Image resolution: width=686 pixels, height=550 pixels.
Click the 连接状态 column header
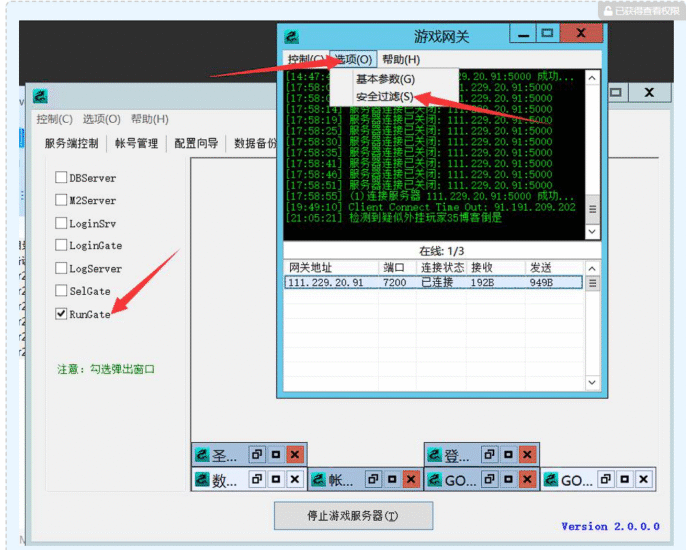click(441, 268)
